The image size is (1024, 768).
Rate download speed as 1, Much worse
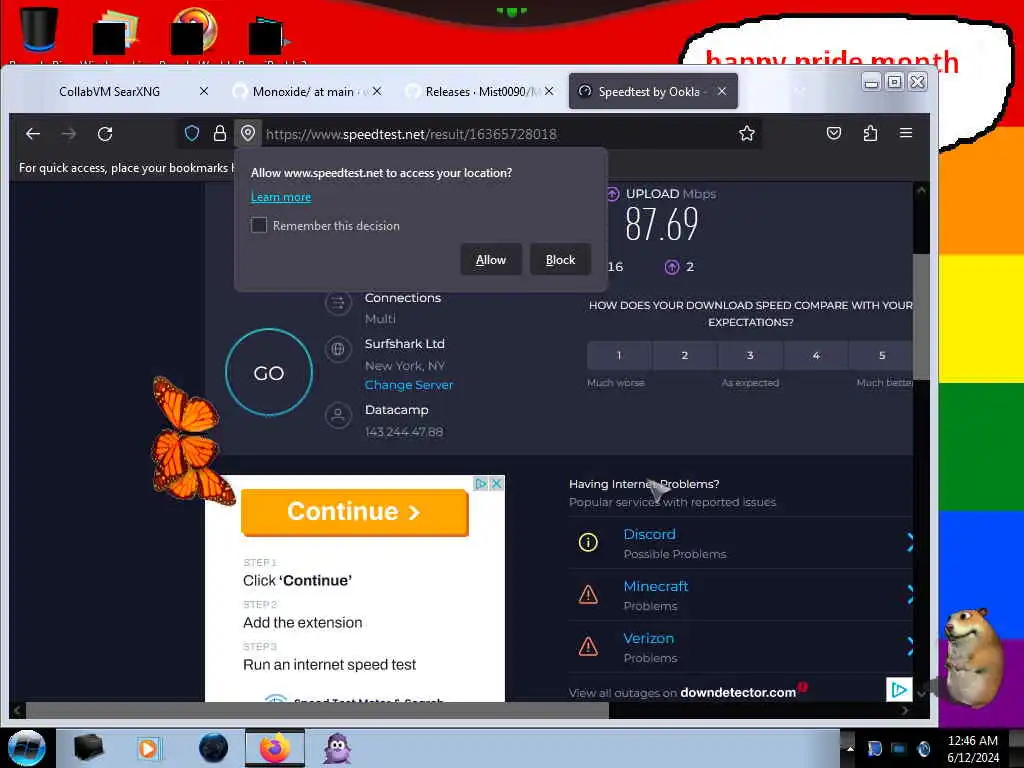pos(618,355)
